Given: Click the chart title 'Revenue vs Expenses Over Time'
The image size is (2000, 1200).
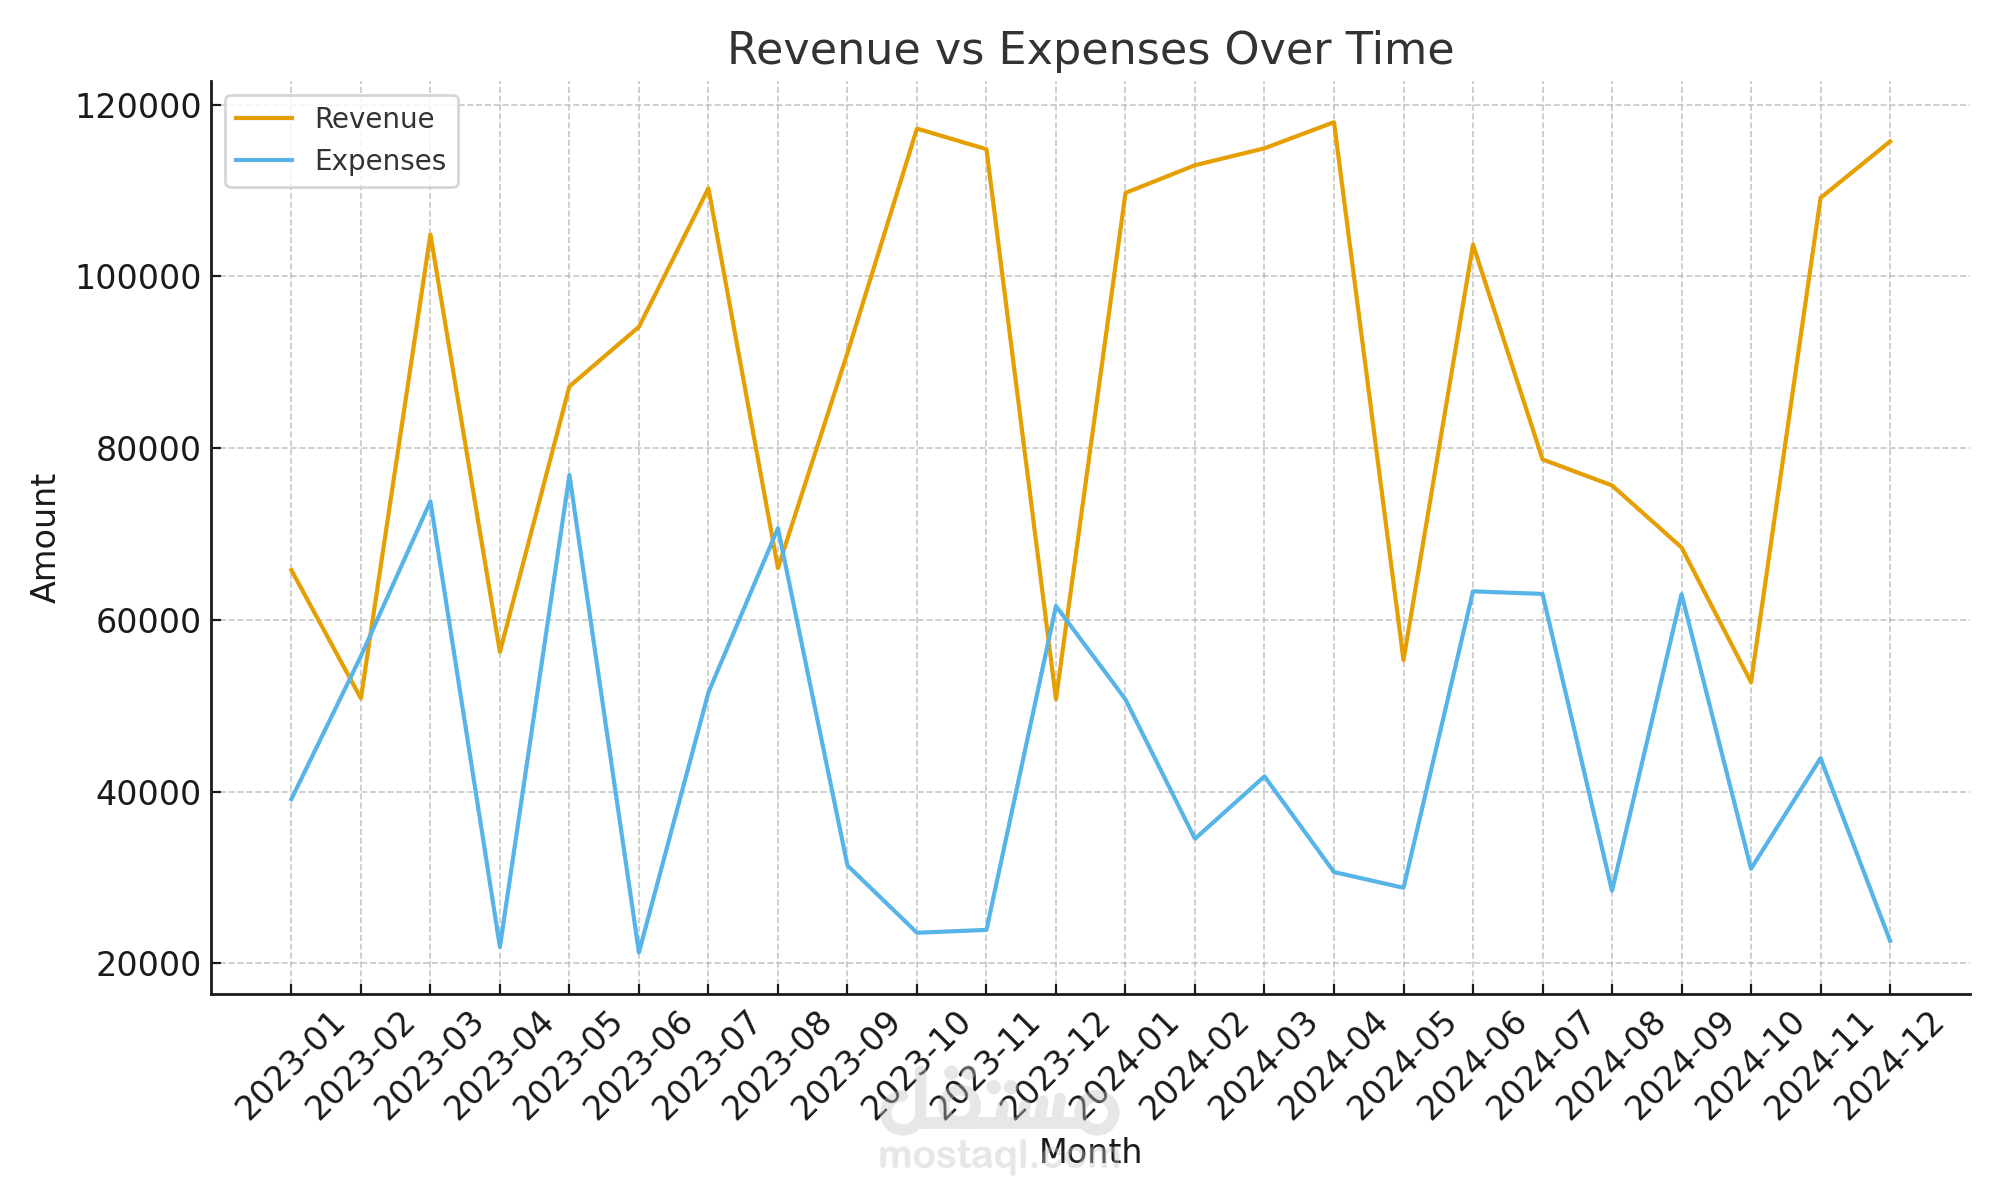Looking at the screenshot, I should point(1090,49).
